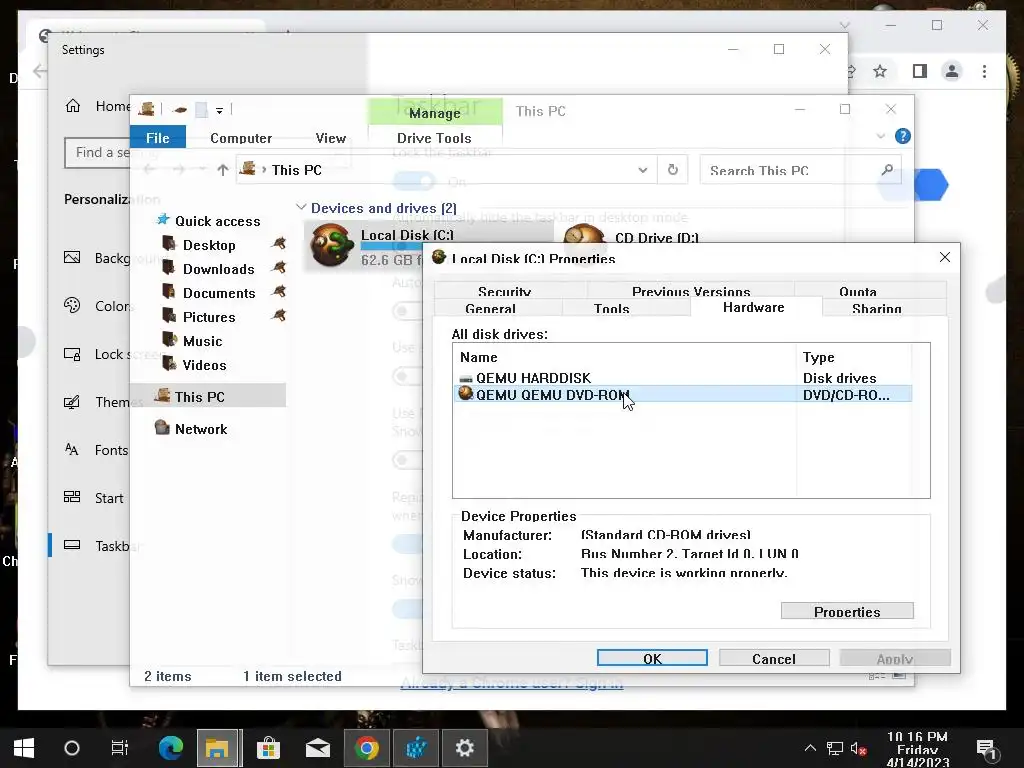Viewport: 1024px width, 768px height.
Task: Open Taskbar page in Settings
Action: pos(95,545)
